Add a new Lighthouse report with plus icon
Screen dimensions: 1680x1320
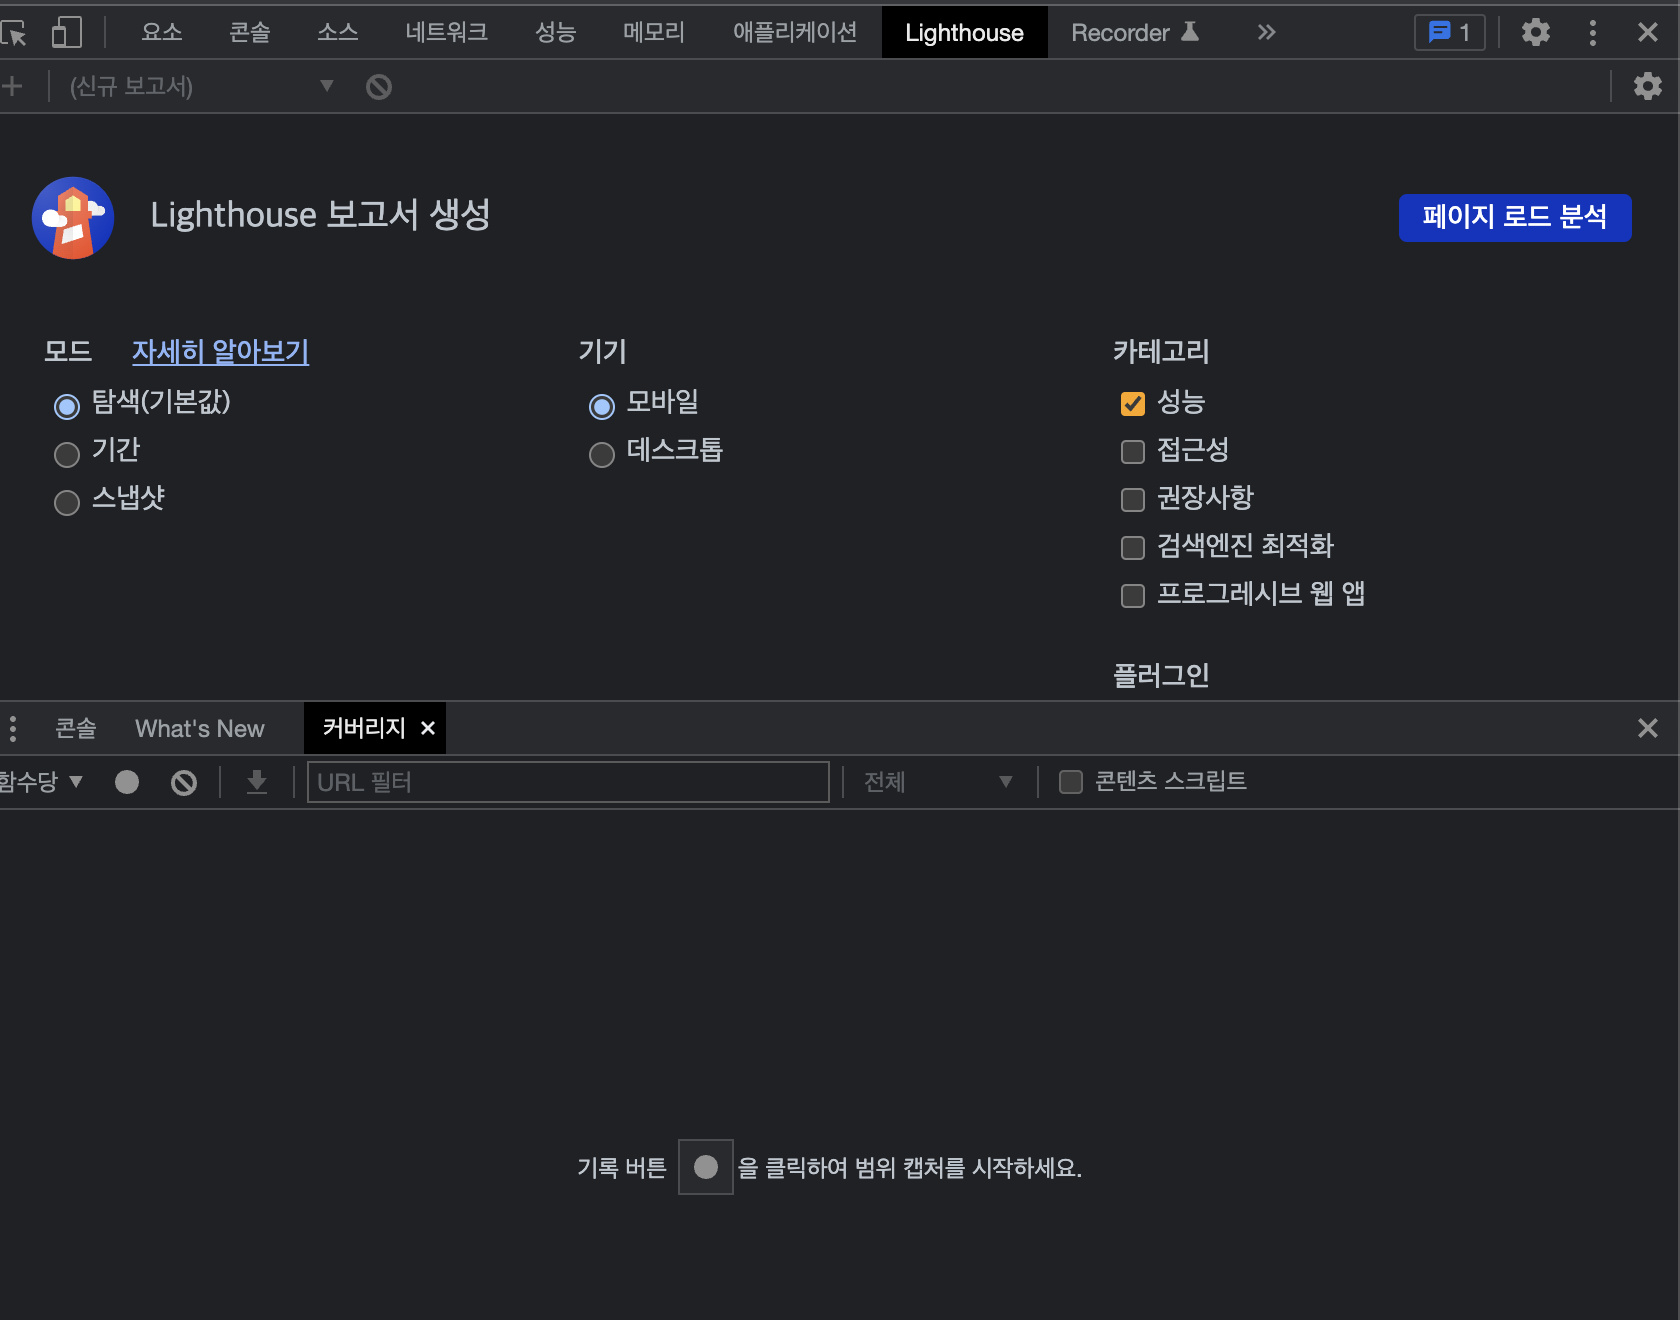click(12, 87)
